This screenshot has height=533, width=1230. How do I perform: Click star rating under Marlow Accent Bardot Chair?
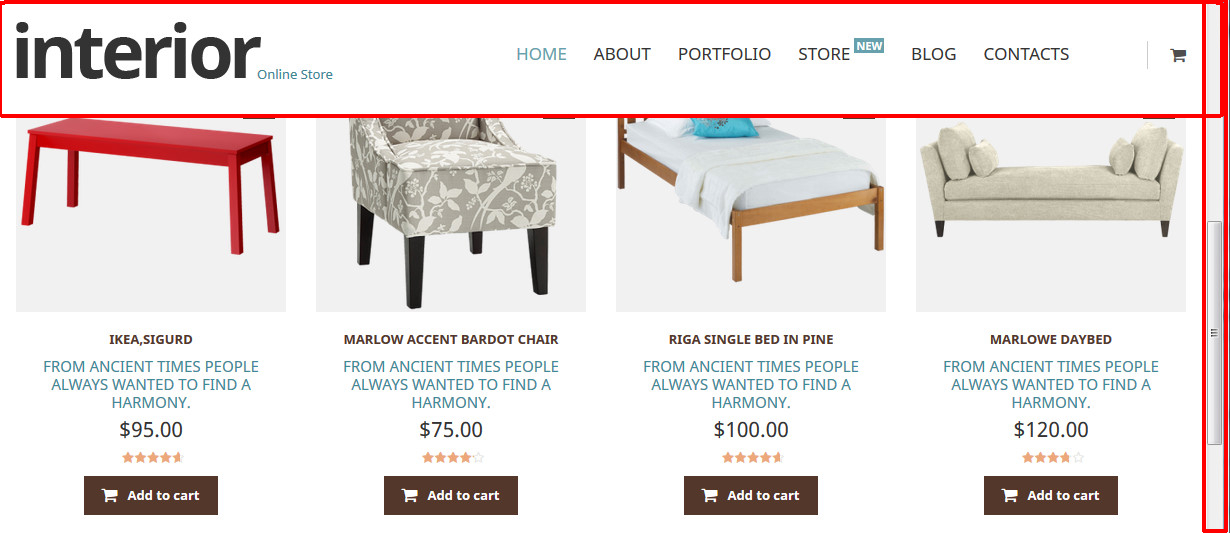pyautogui.click(x=453, y=458)
